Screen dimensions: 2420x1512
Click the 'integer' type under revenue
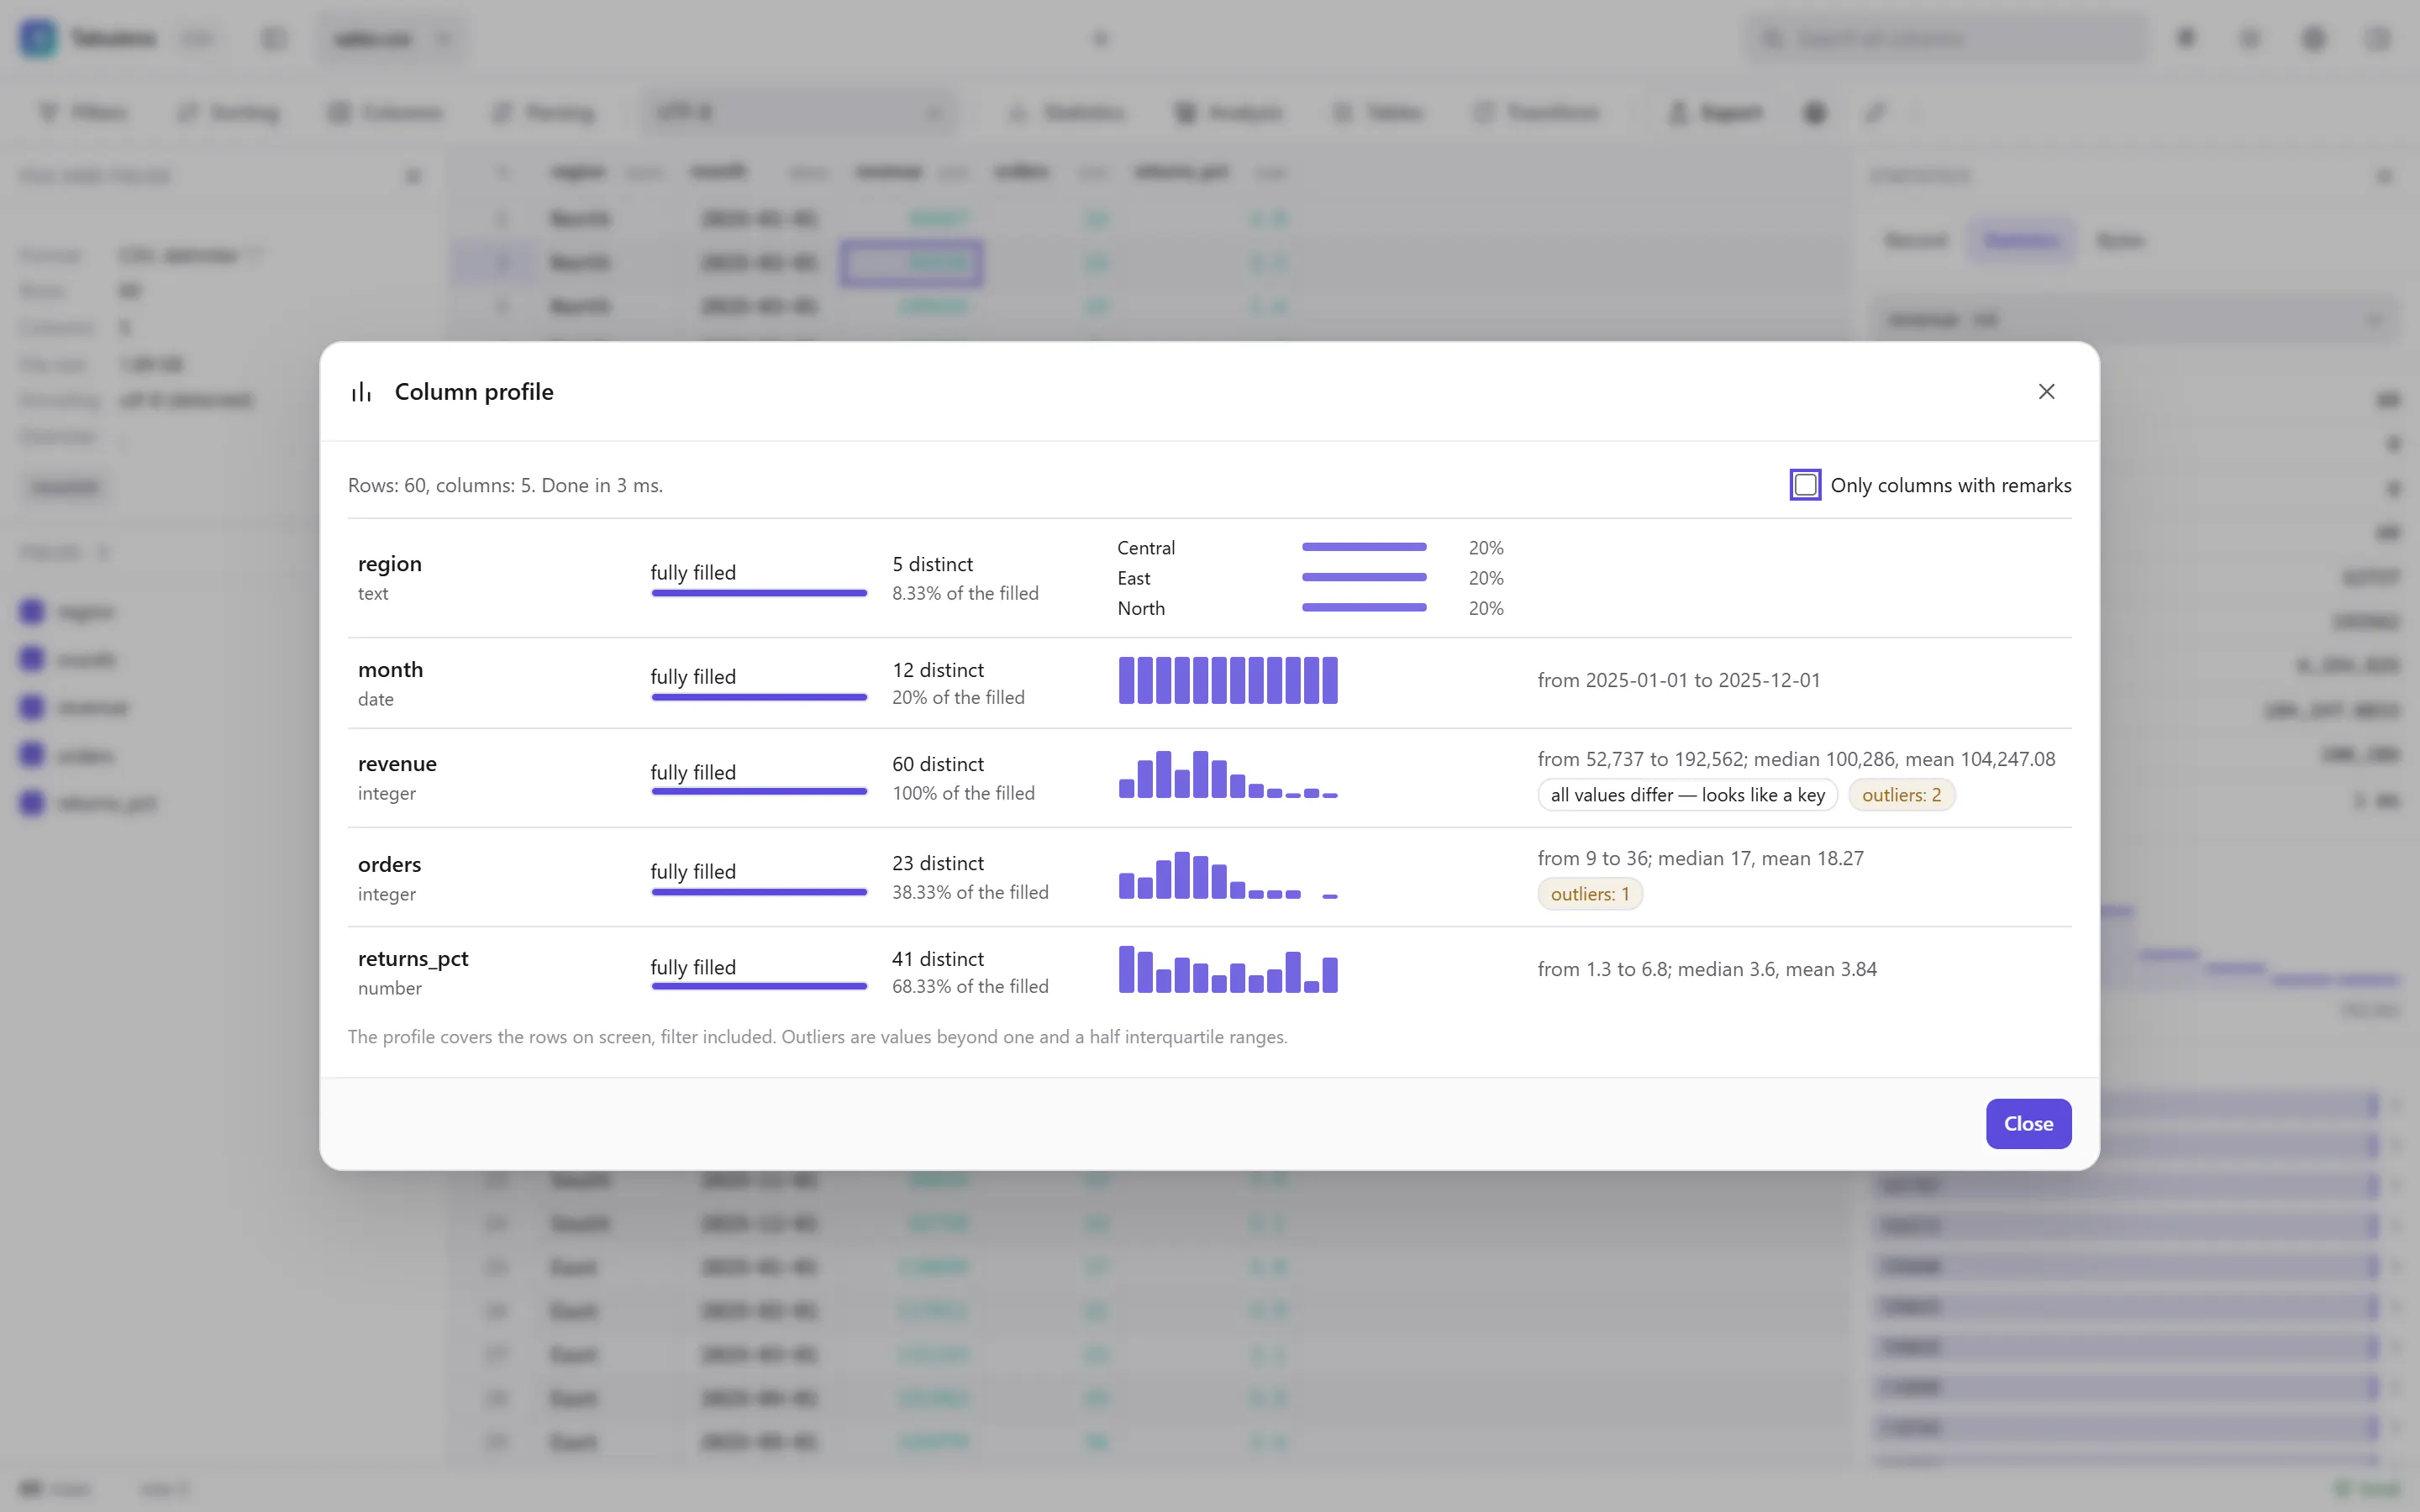tap(387, 793)
